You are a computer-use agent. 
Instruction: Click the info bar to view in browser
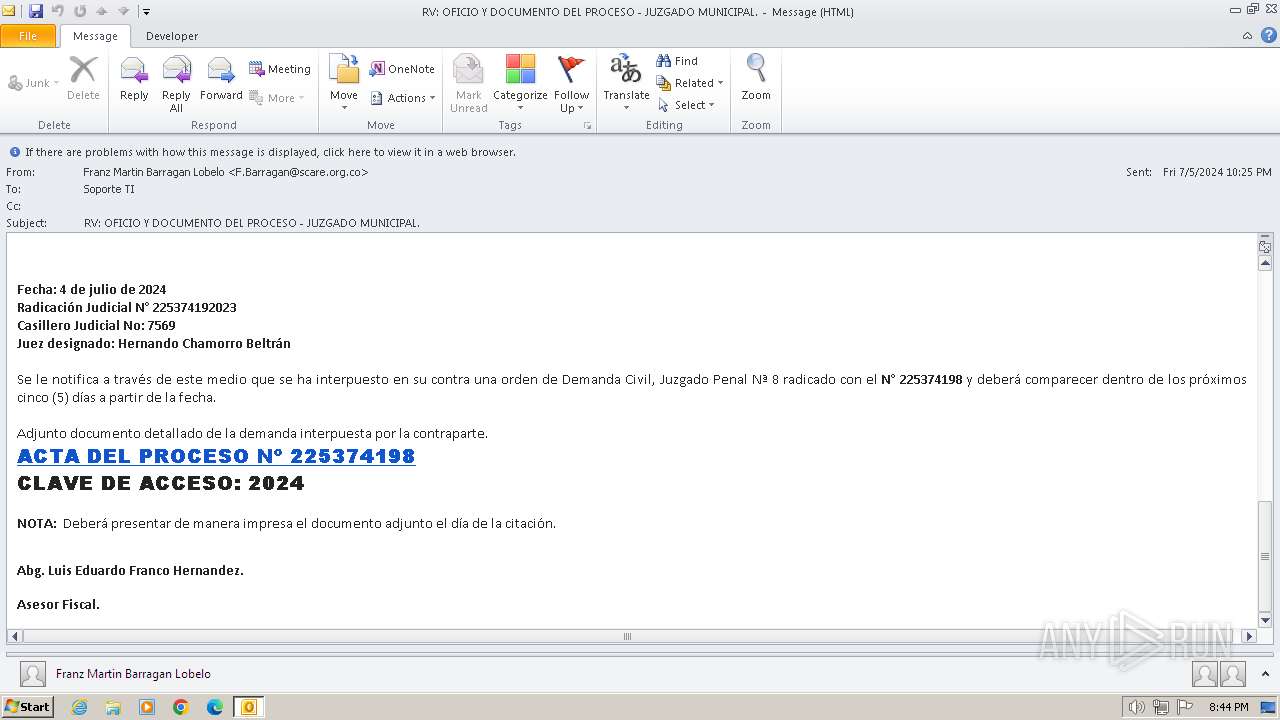(x=270, y=152)
